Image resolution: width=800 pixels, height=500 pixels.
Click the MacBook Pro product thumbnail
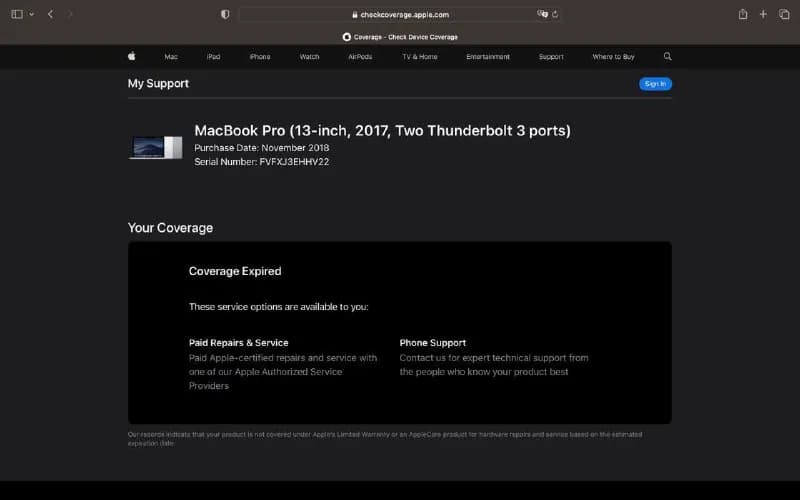(x=156, y=147)
